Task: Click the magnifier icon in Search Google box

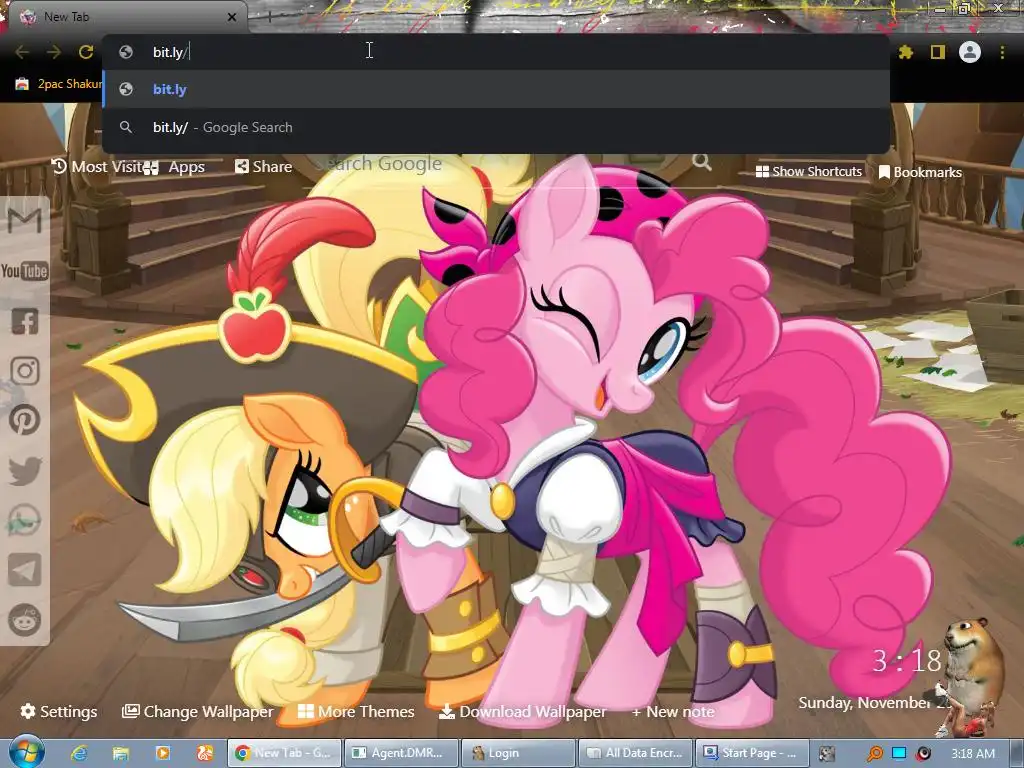Action: (x=702, y=161)
